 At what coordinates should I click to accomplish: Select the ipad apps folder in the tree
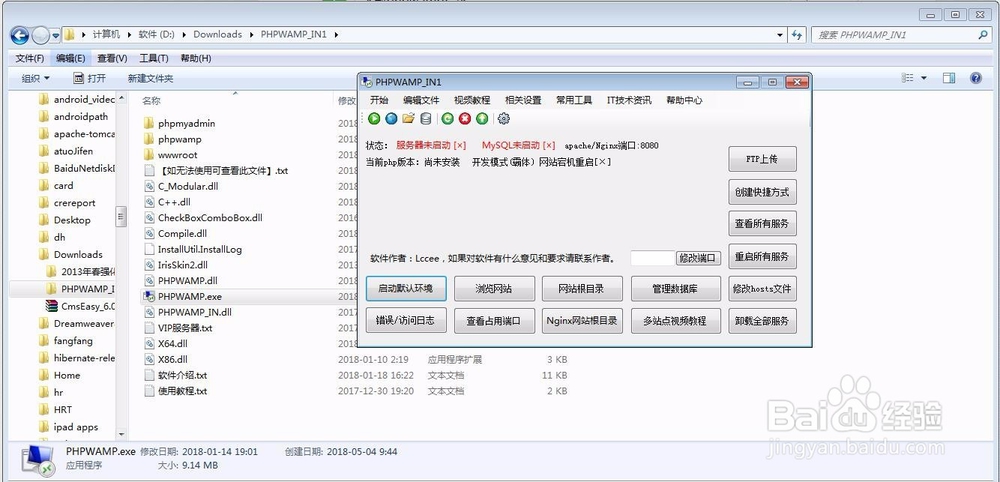coord(76,427)
